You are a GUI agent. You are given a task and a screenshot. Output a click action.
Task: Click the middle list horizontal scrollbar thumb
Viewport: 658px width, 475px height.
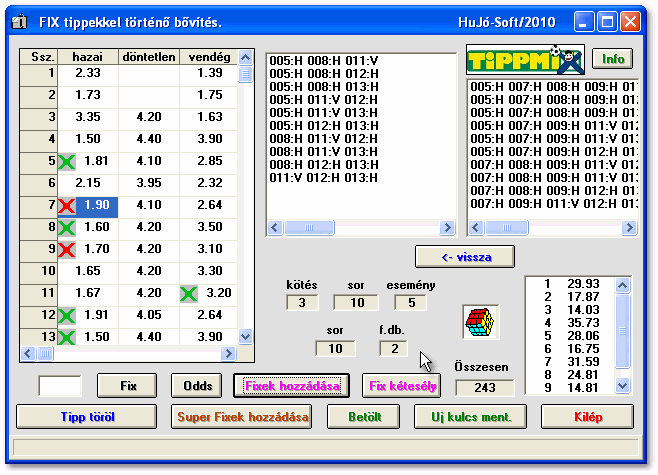coord(309,227)
